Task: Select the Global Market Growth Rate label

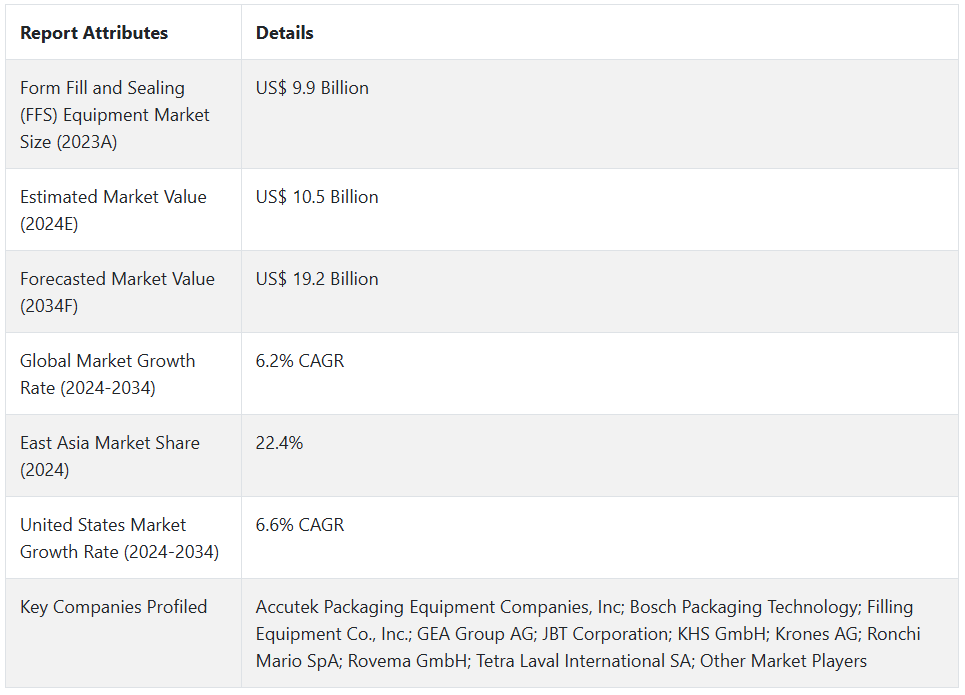Action: coord(107,374)
